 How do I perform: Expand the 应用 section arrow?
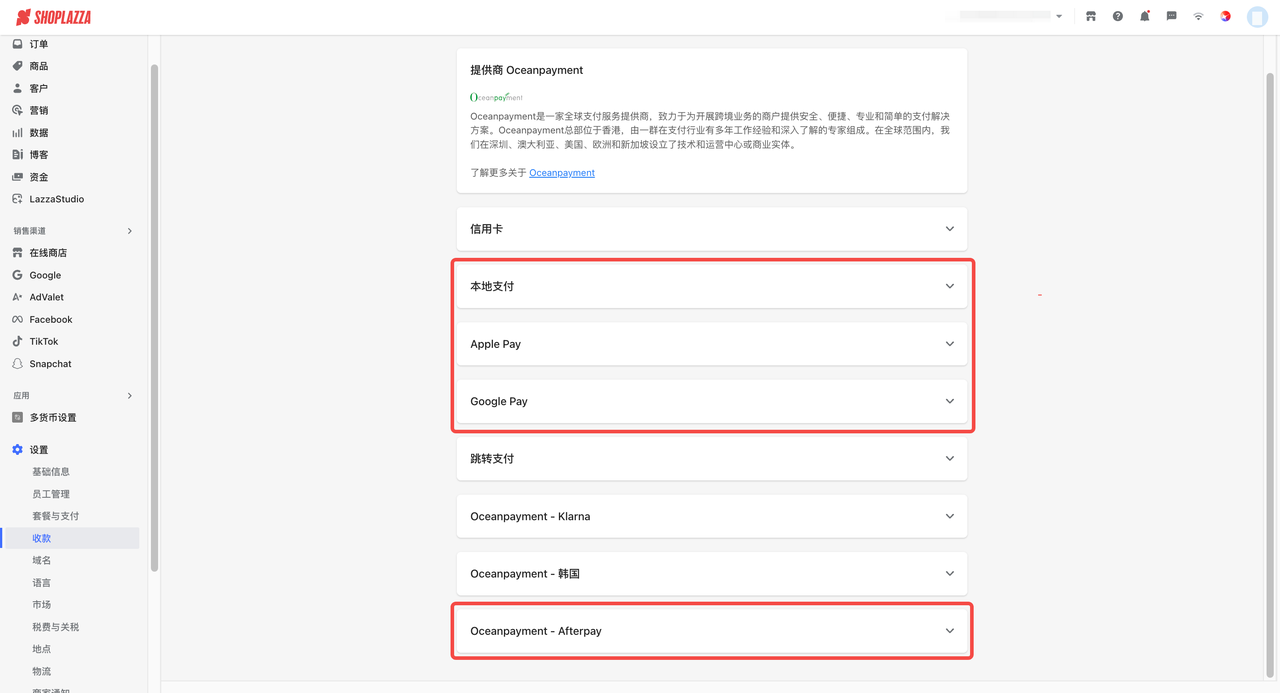(x=130, y=396)
